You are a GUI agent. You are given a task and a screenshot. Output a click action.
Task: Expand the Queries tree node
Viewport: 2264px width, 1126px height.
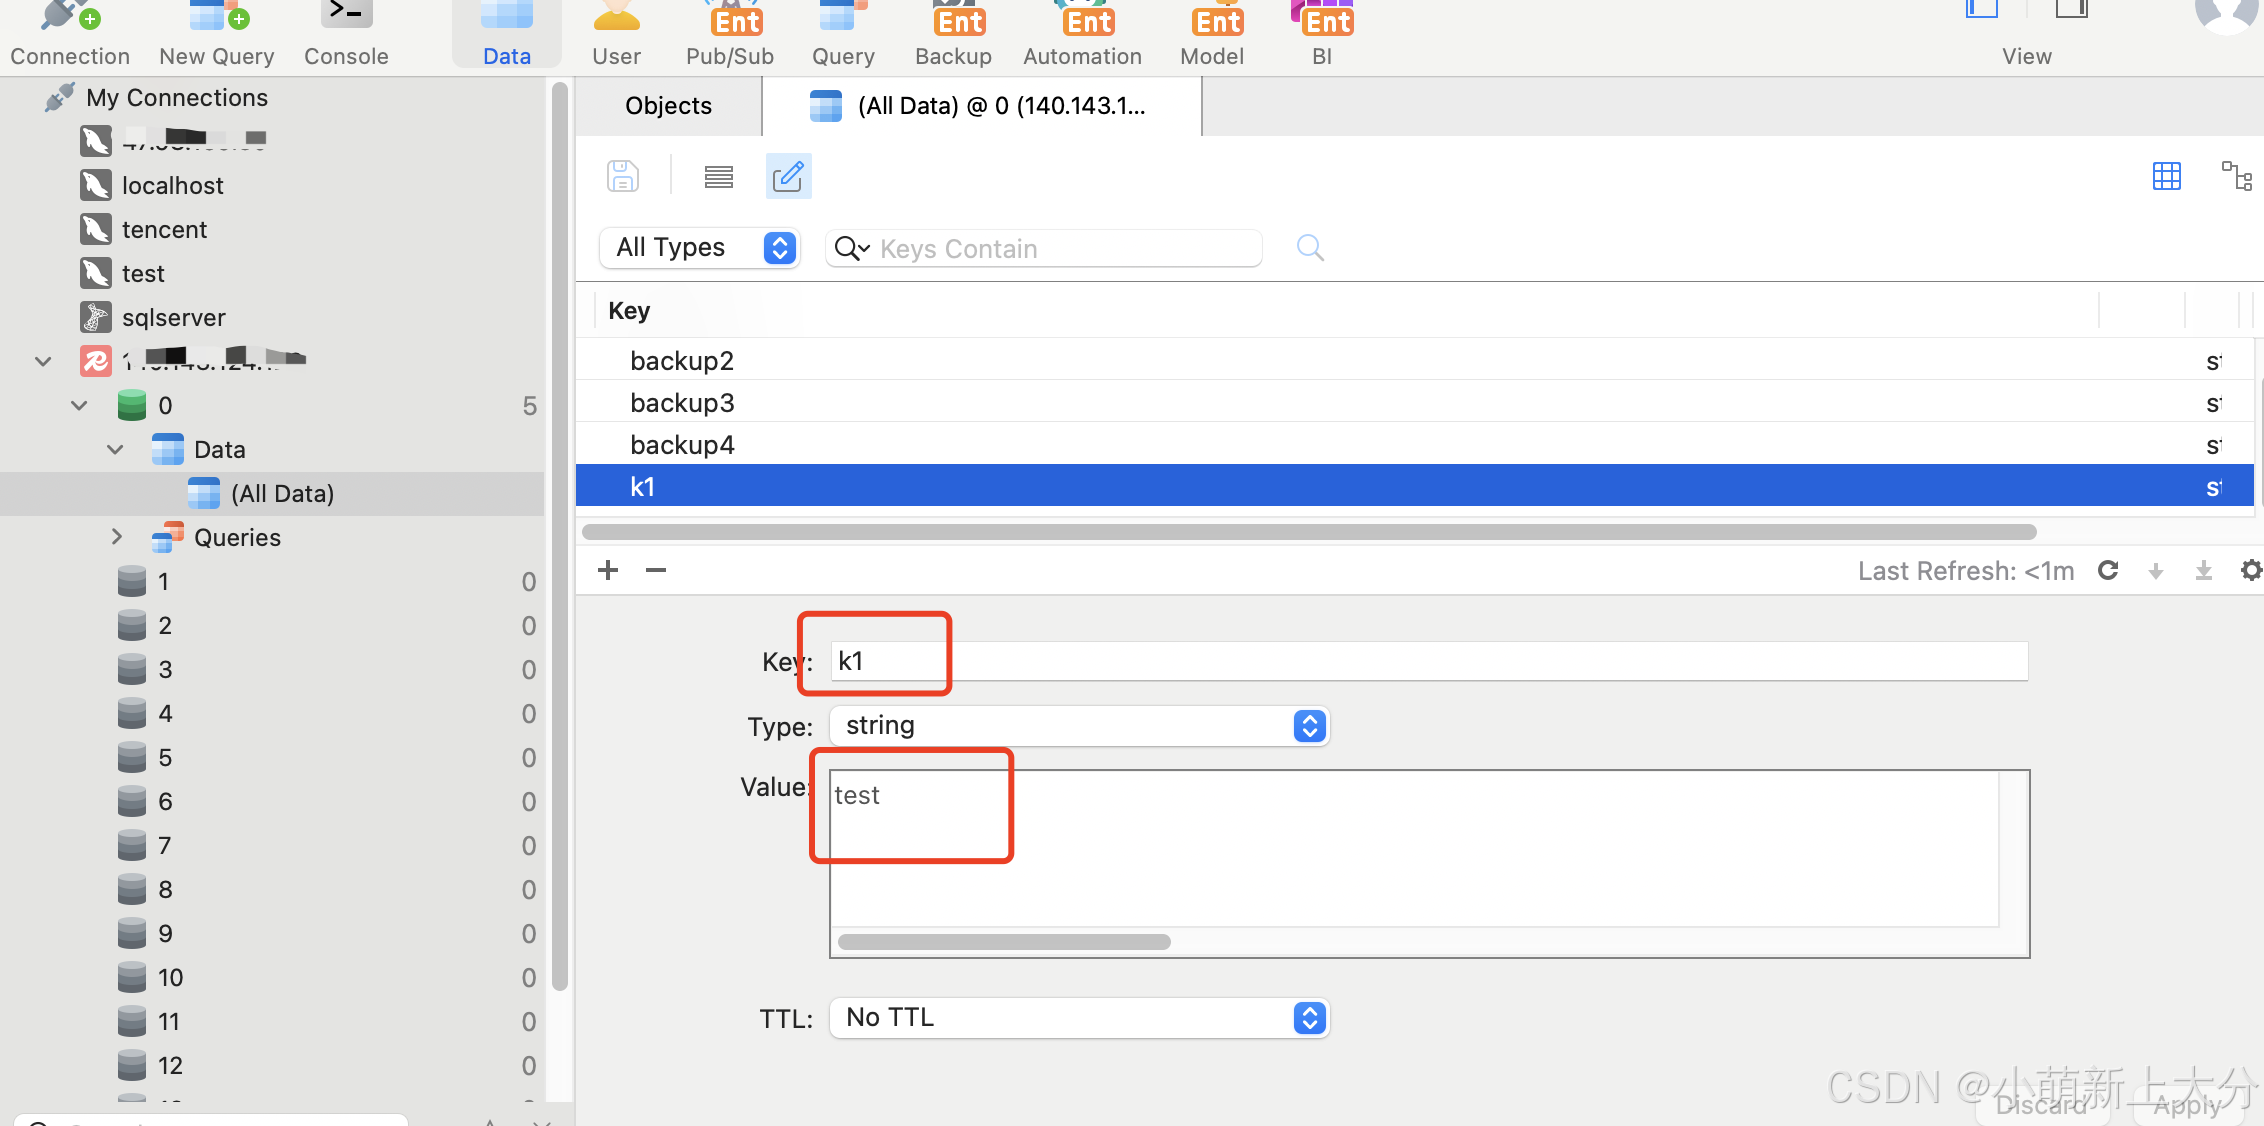[x=116, y=537]
